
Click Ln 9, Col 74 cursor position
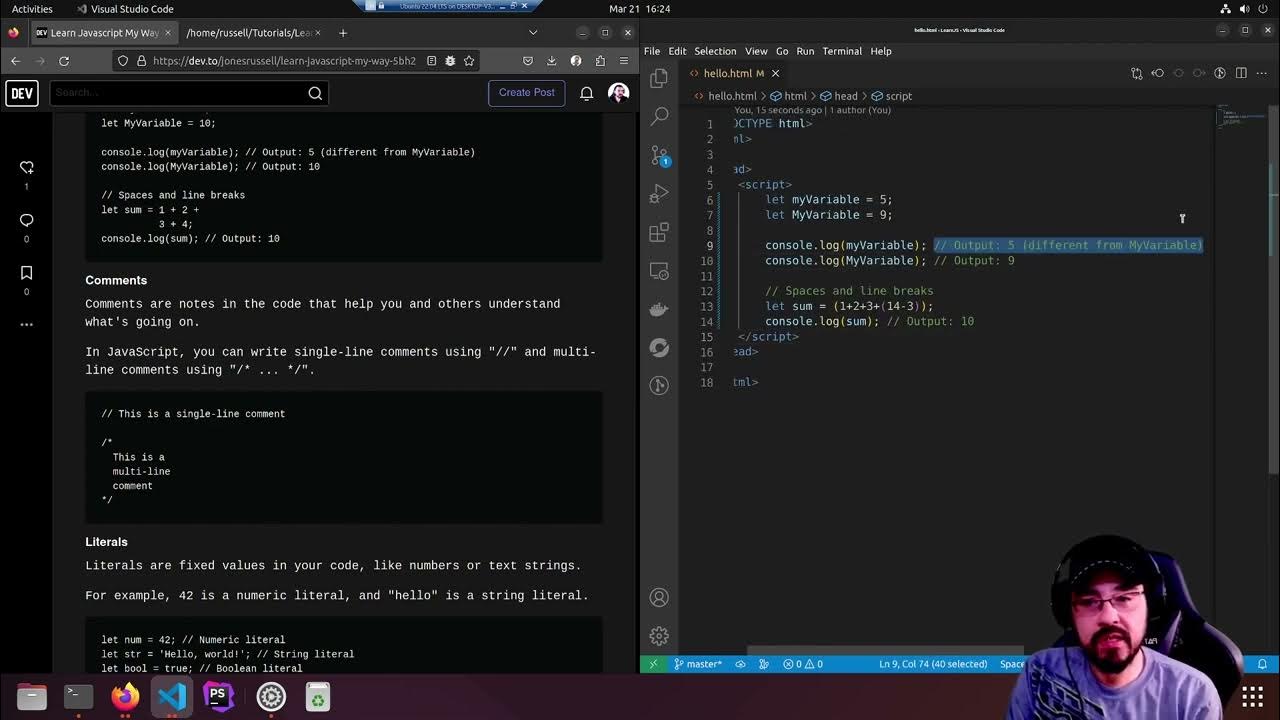pyautogui.click(x=933, y=664)
